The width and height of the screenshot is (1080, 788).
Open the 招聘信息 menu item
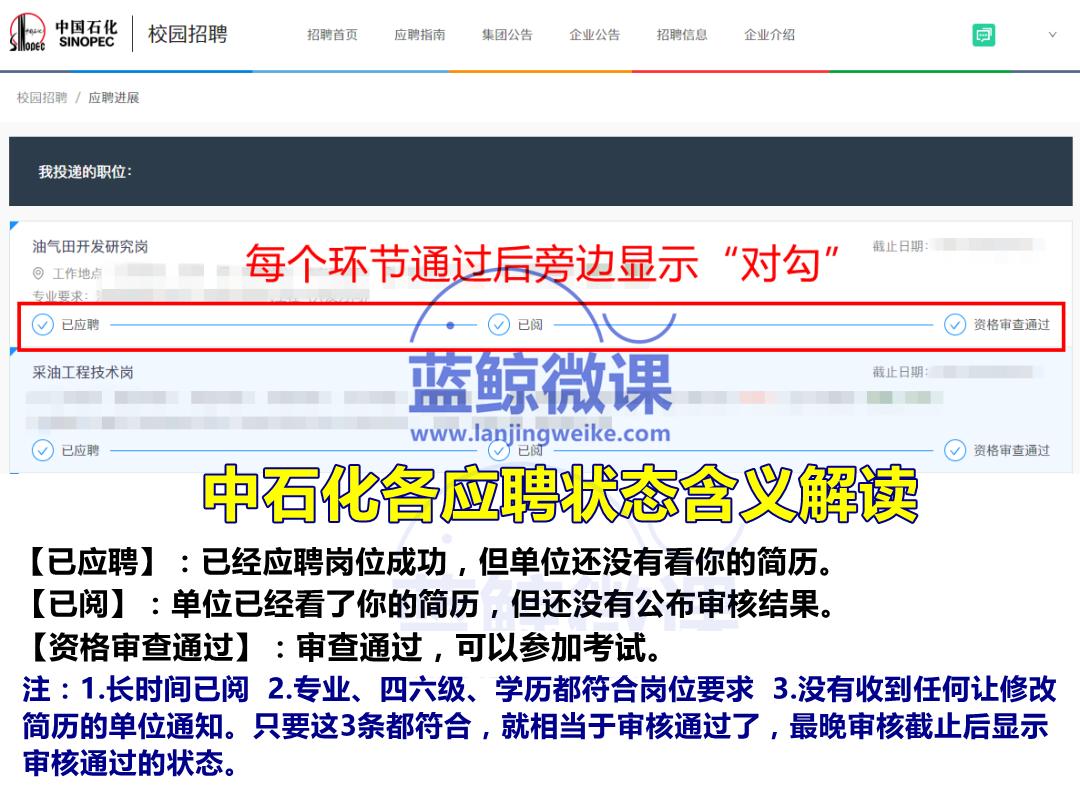coord(680,34)
